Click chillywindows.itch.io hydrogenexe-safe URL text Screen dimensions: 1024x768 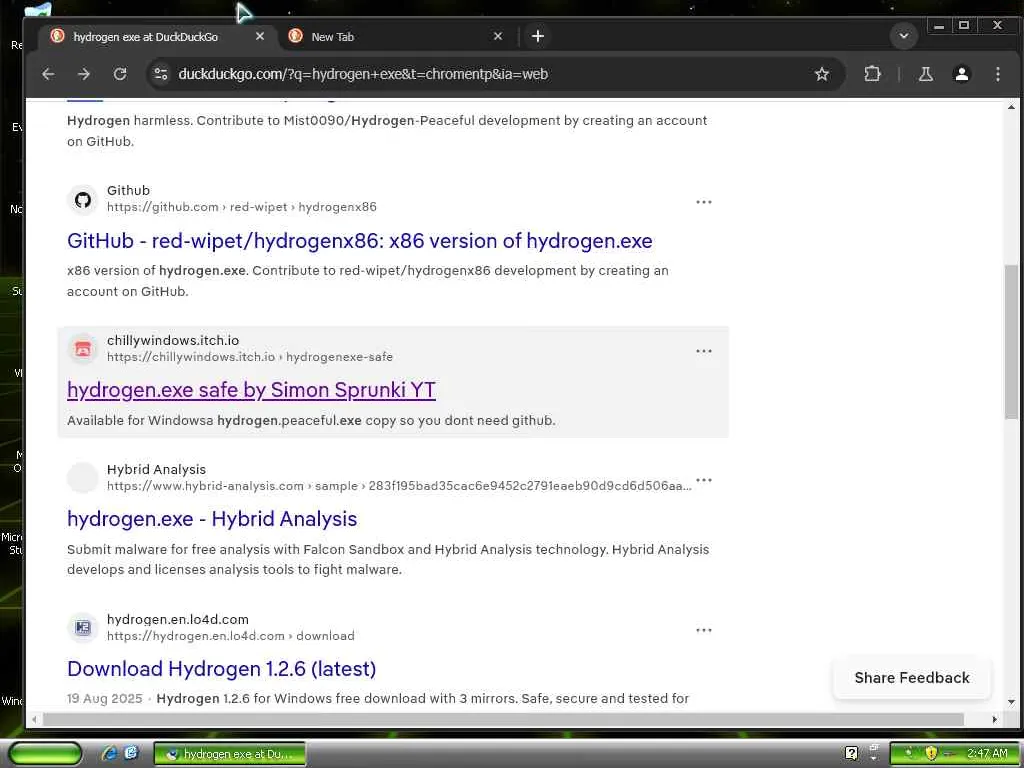coord(249,357)
